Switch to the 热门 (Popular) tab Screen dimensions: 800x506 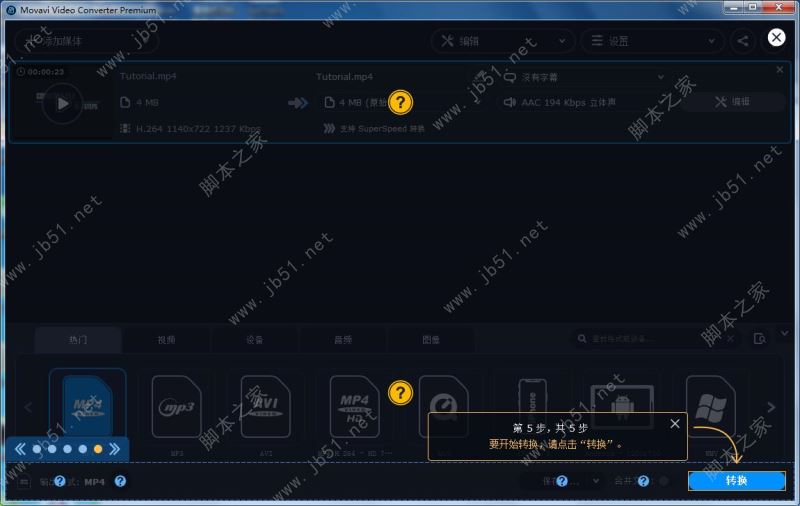click(78, 340)
